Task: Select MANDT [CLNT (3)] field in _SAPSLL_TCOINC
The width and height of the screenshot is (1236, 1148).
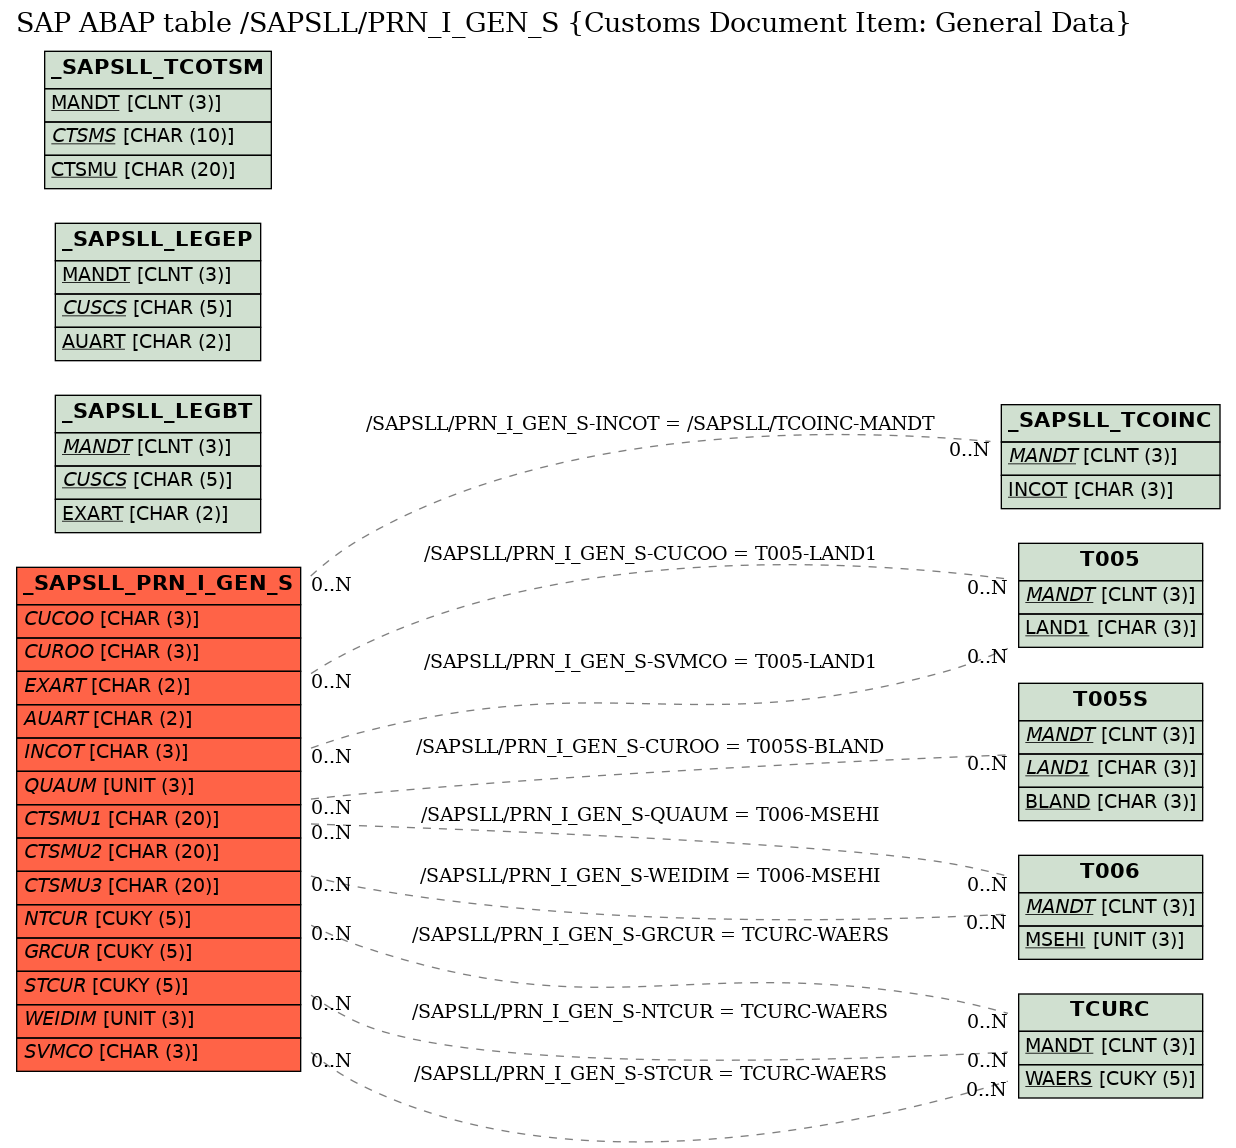Action: pyautogui.click(x=1110, y=458)
